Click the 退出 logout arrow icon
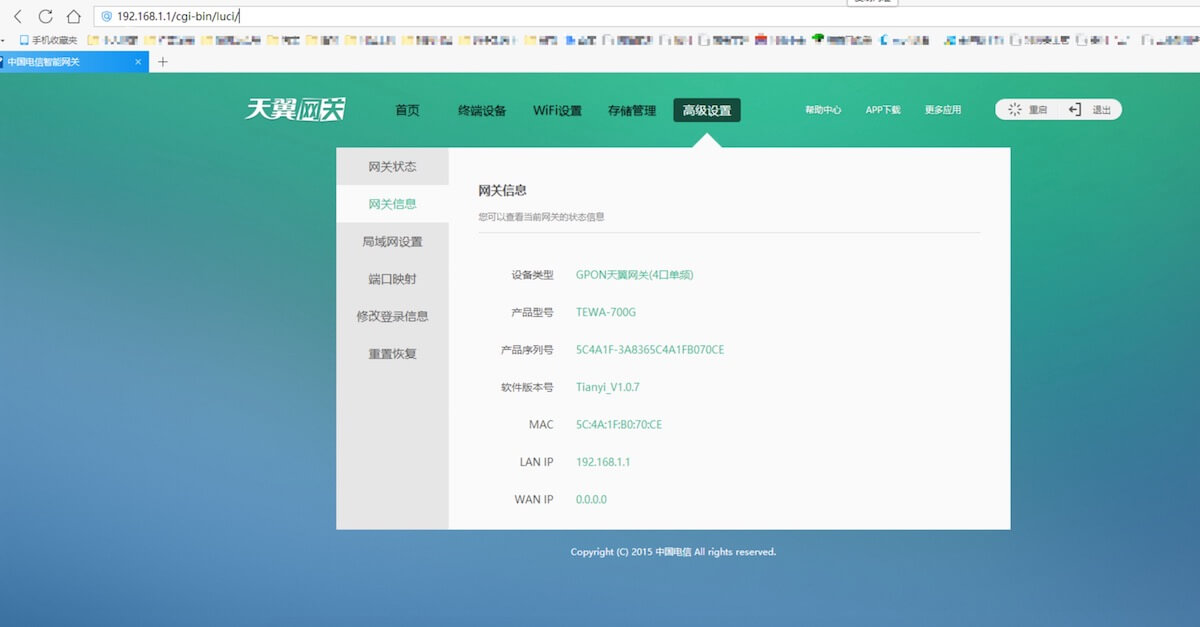The image size is (1200, 627). tap(1075, 110)
